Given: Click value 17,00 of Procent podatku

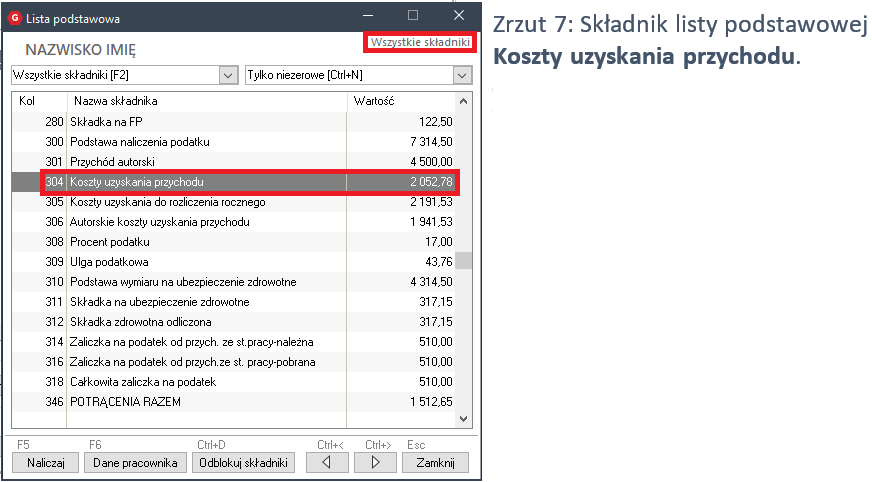Looking at the screenshot, I should tap(439, 242).
